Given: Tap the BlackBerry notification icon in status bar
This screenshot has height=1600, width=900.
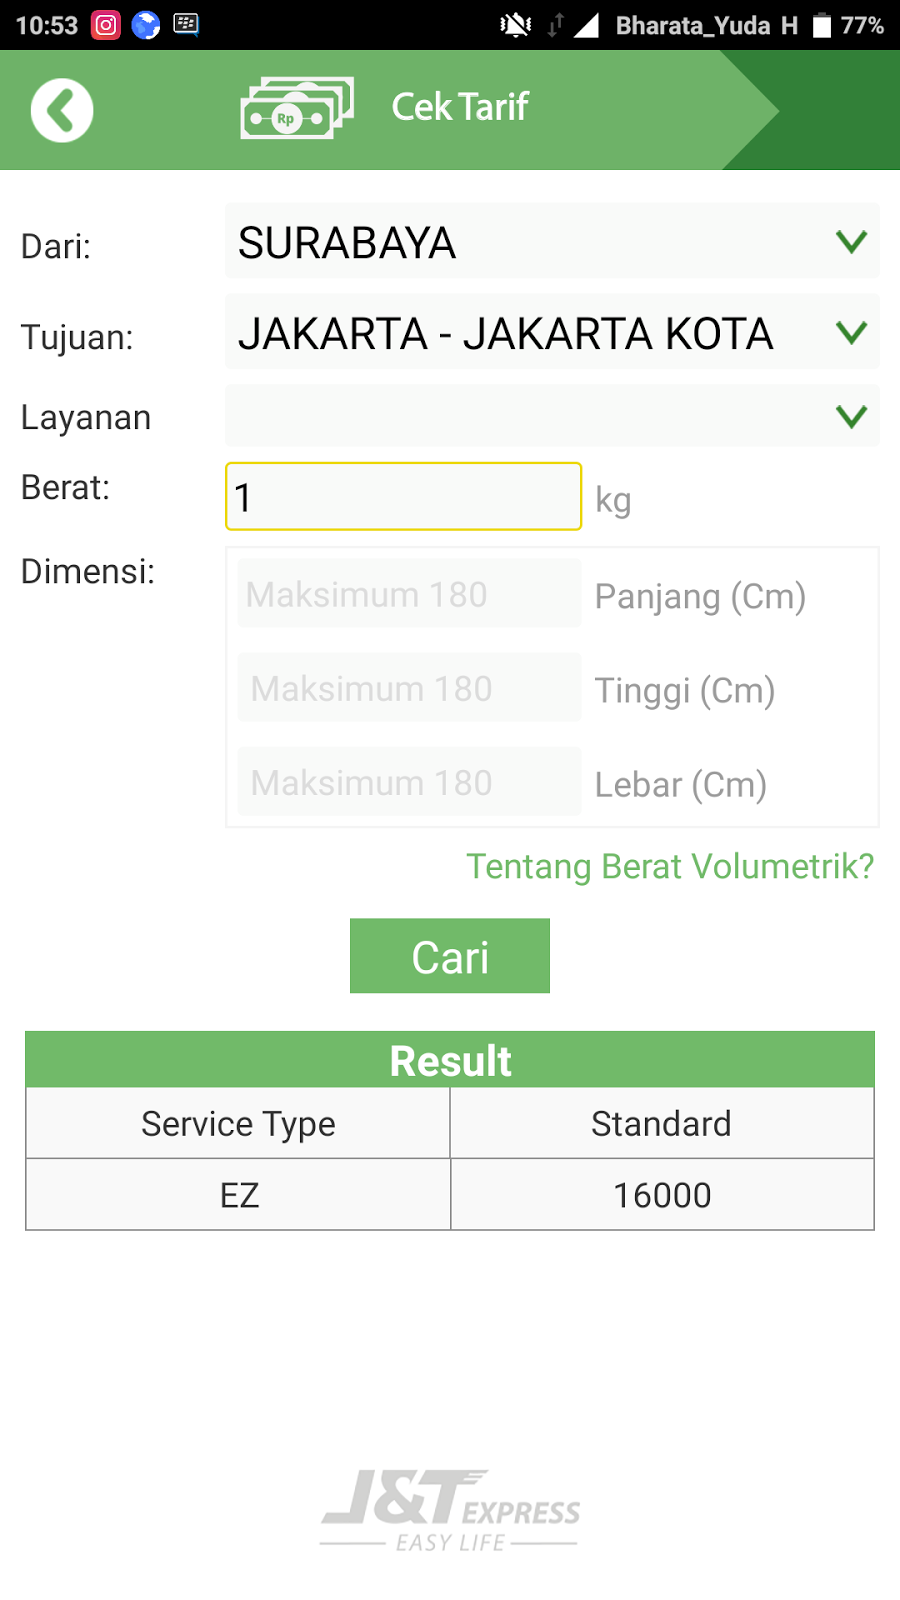Looking at the screenshot, I should point(186,24).
